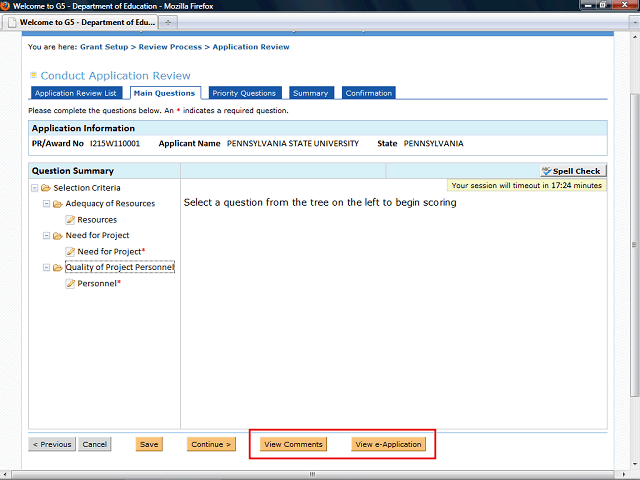This screenshot has height=480, width=640.
Task: Switch to the Application Review List tab
Action: (76, 93)
